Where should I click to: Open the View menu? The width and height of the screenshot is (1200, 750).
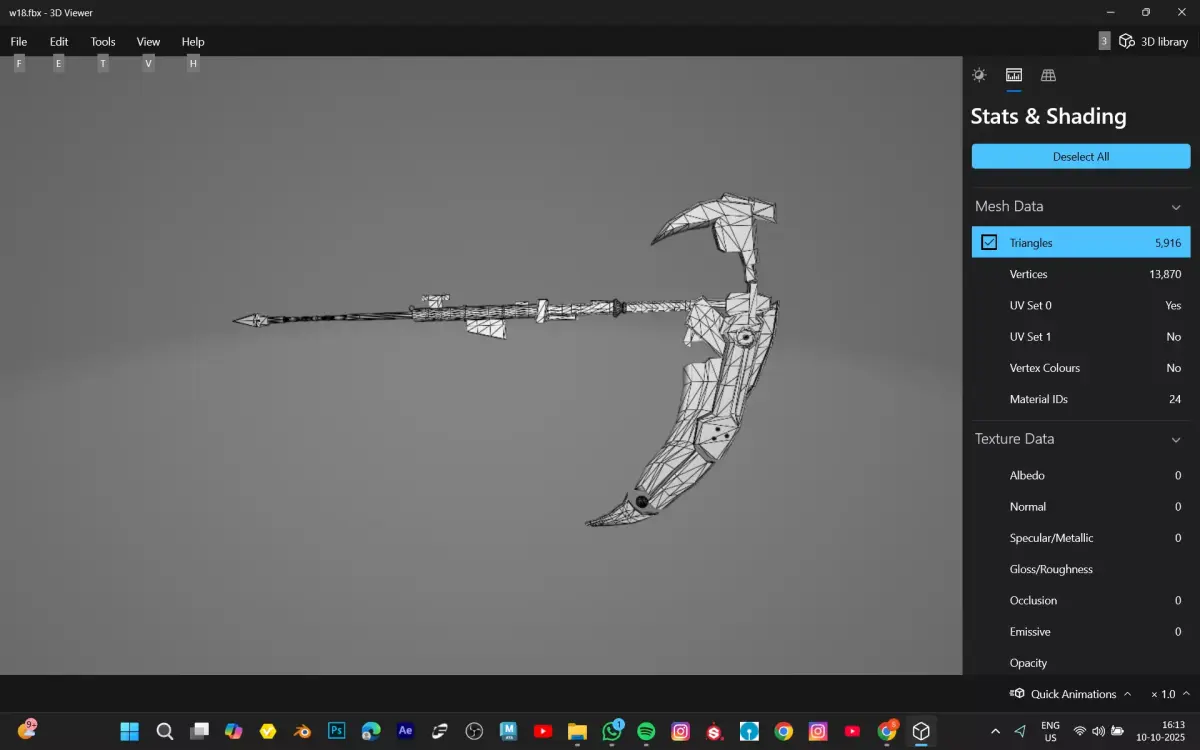[x=148, y=42]
